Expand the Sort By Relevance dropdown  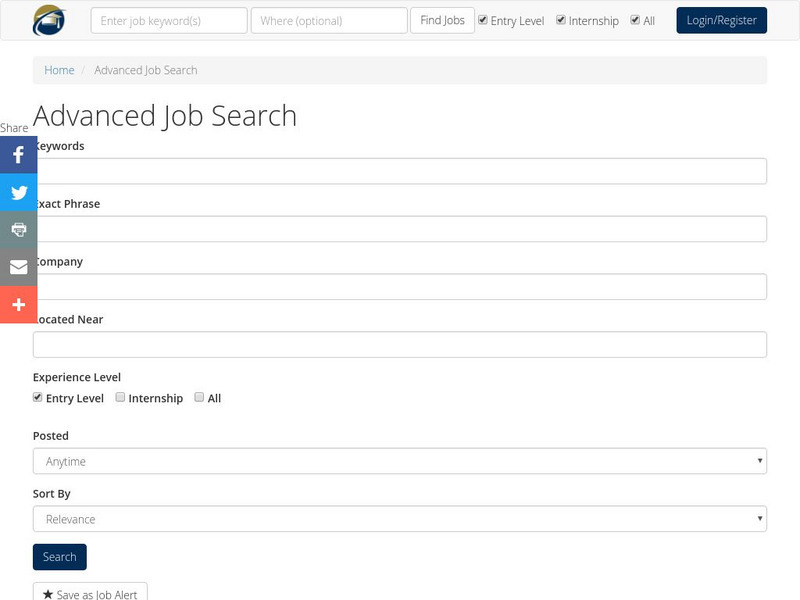pyautogui.click(x=400, y=519)
